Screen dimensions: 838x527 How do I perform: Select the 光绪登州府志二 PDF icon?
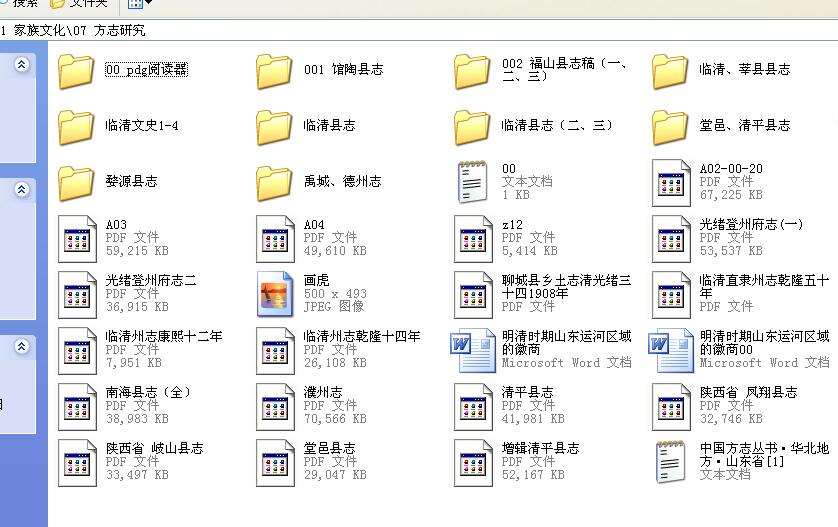coord(77,295)
